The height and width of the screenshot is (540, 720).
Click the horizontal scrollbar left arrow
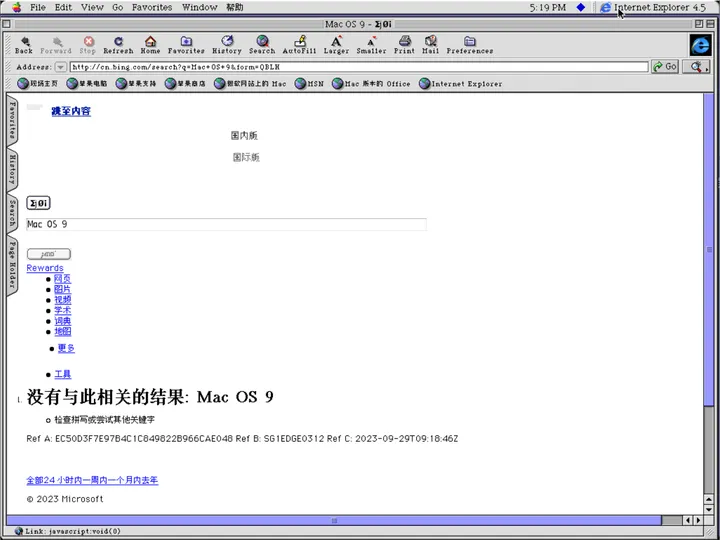pos(688,520)
